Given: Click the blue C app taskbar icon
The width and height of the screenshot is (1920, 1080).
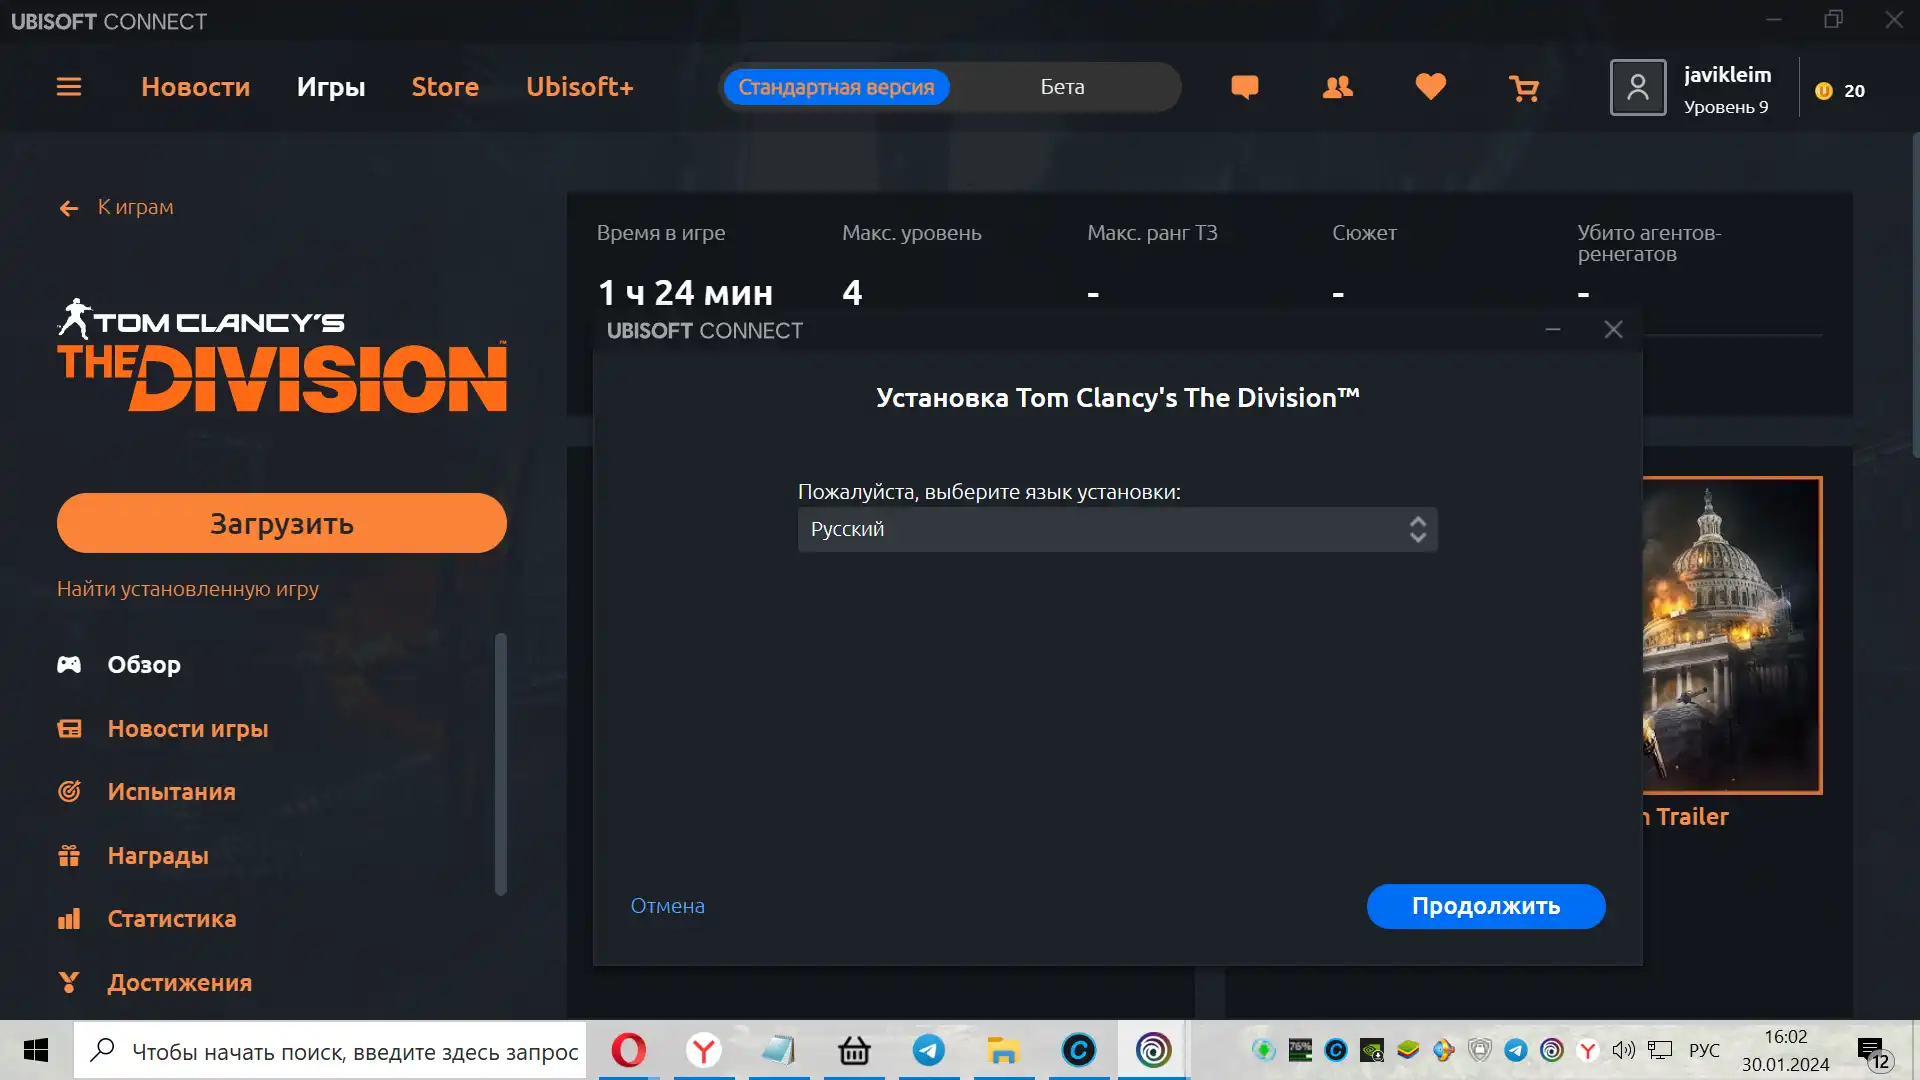Looking at the screenshot, I should pyautogui.click(x=1078, y=1050).
